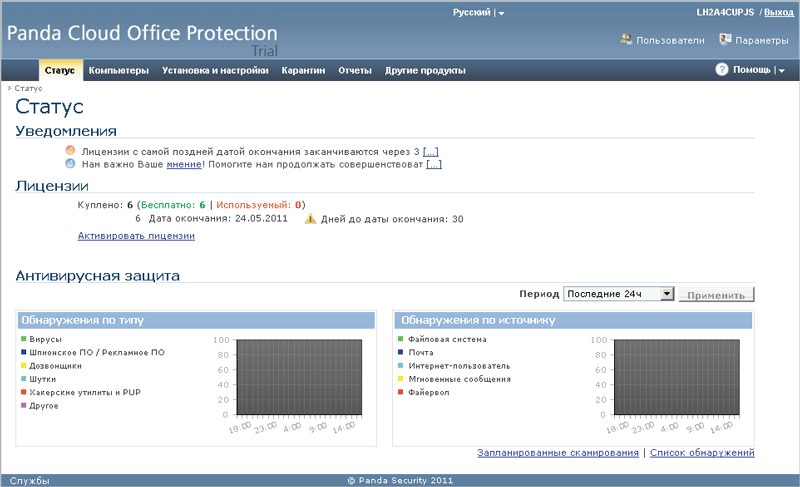Switch to the Статус tab
Viewport: 800px width, 487px height.
coord(60,70)
